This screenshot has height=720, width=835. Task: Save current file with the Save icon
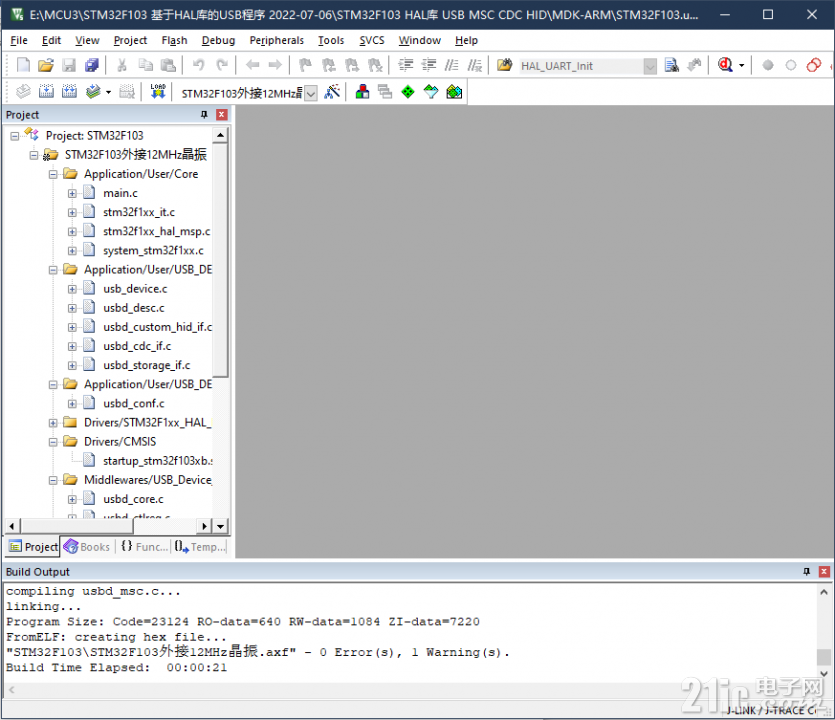click(69, 65)
